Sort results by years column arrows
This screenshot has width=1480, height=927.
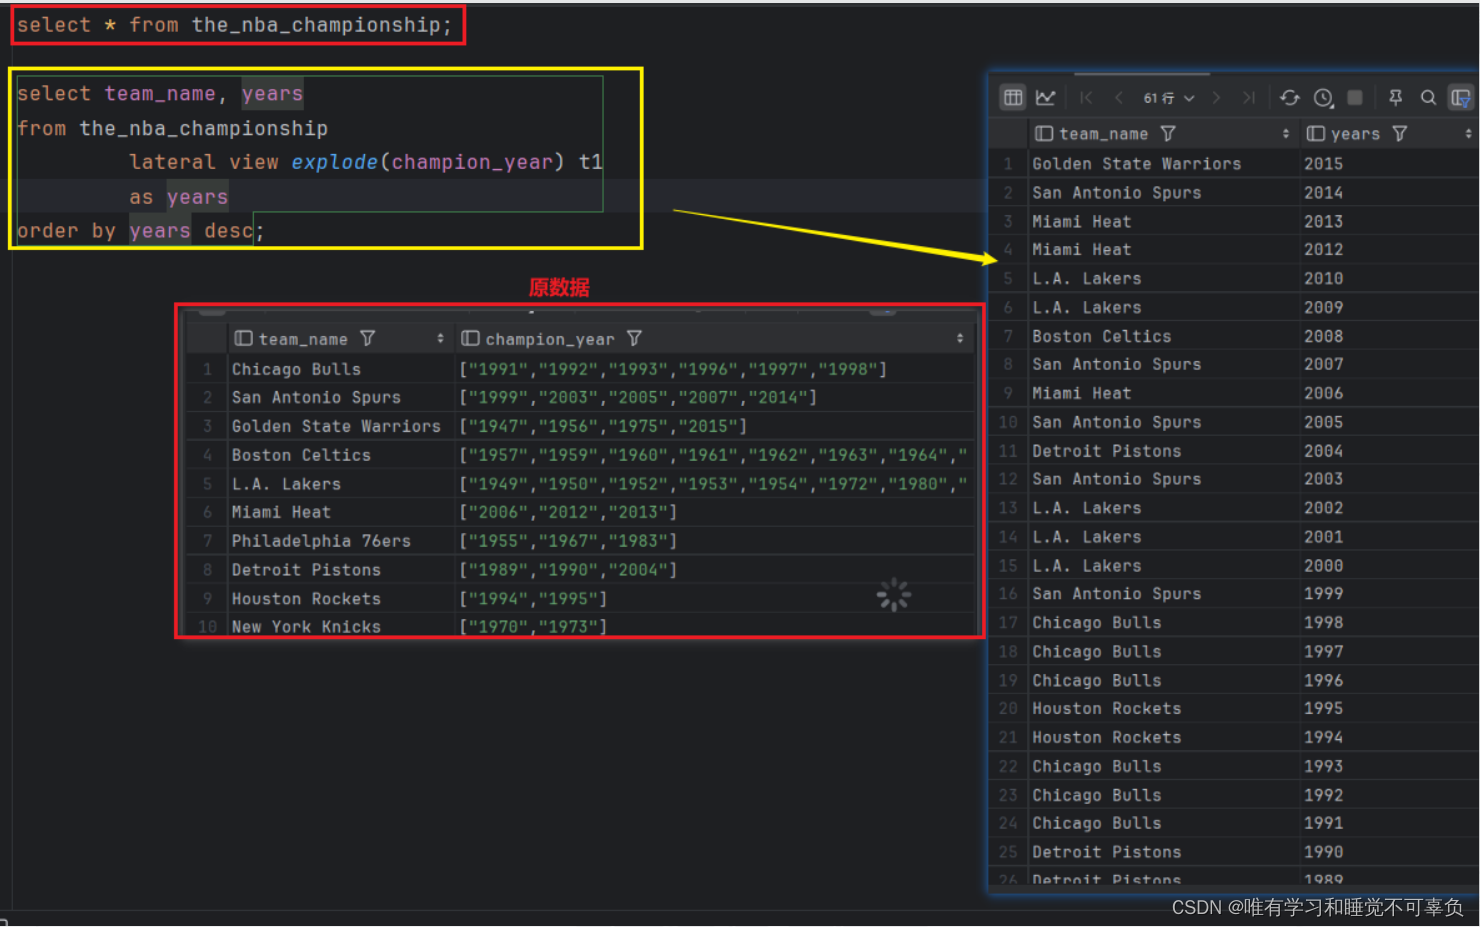[1468, 133]
